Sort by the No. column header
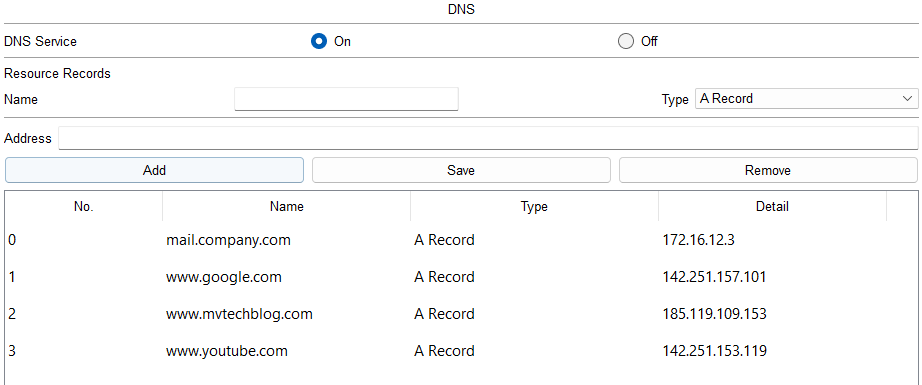This screenshot has width=922, height=385. point(83,206)
